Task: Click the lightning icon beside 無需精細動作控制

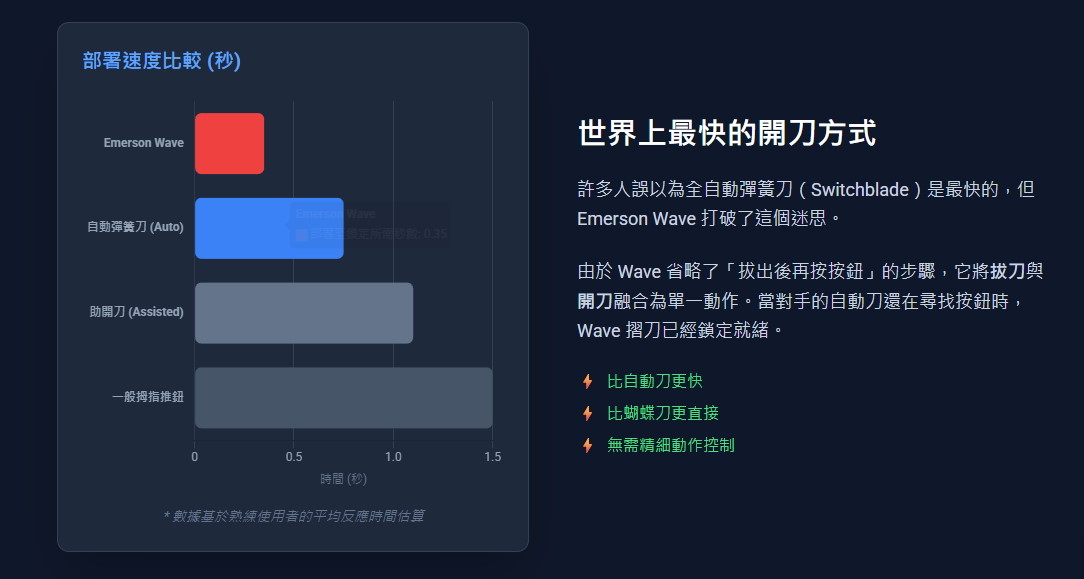Action: pos(588,445)
